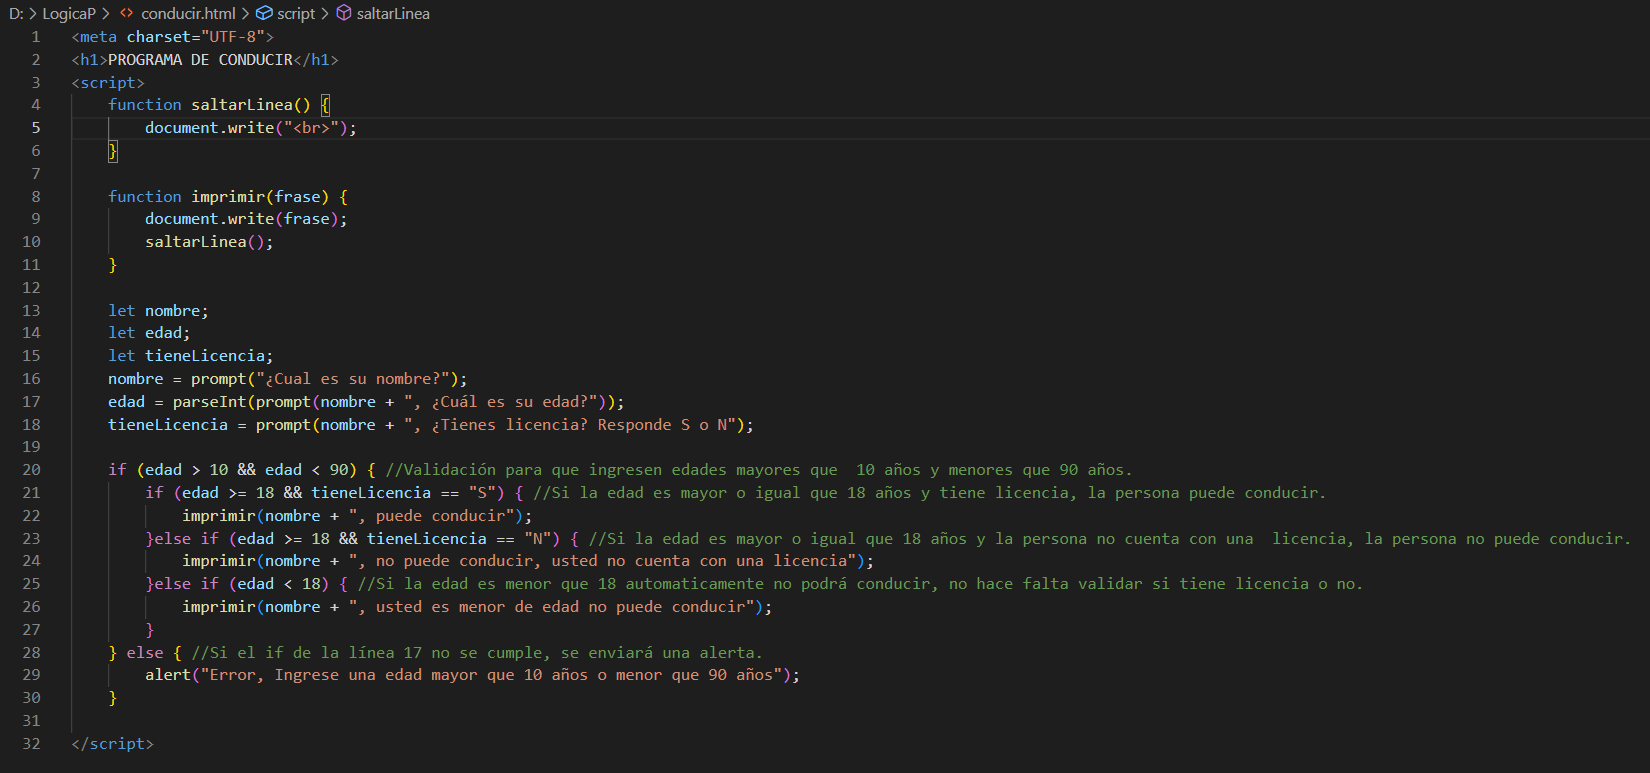
Task: Click the cube icon beside saltarLinea breadcrumb
Action: [x=344, y=13]
